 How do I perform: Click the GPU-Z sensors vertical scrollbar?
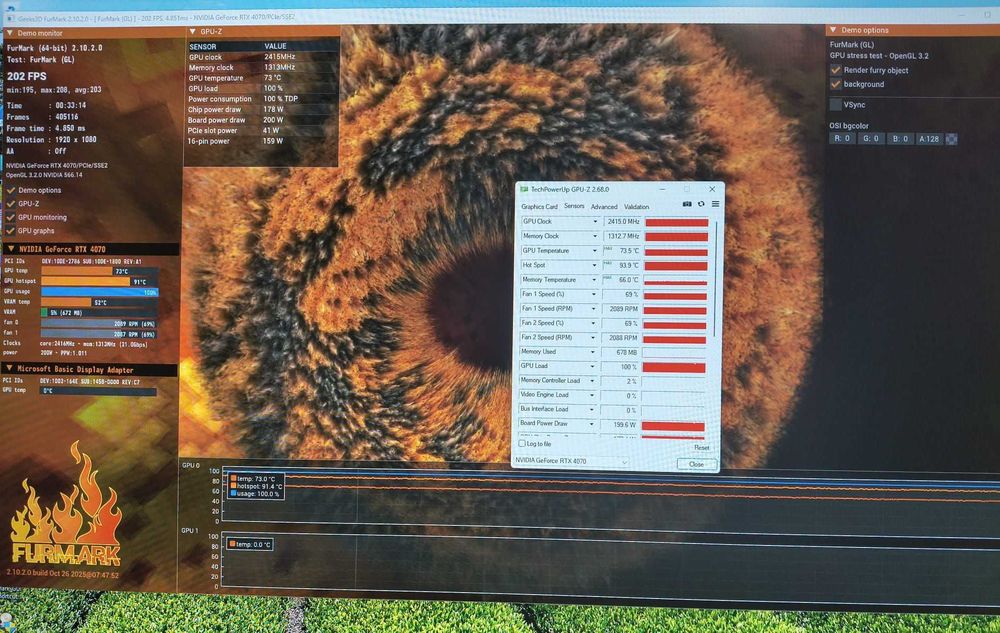click(x=716, y=279)
